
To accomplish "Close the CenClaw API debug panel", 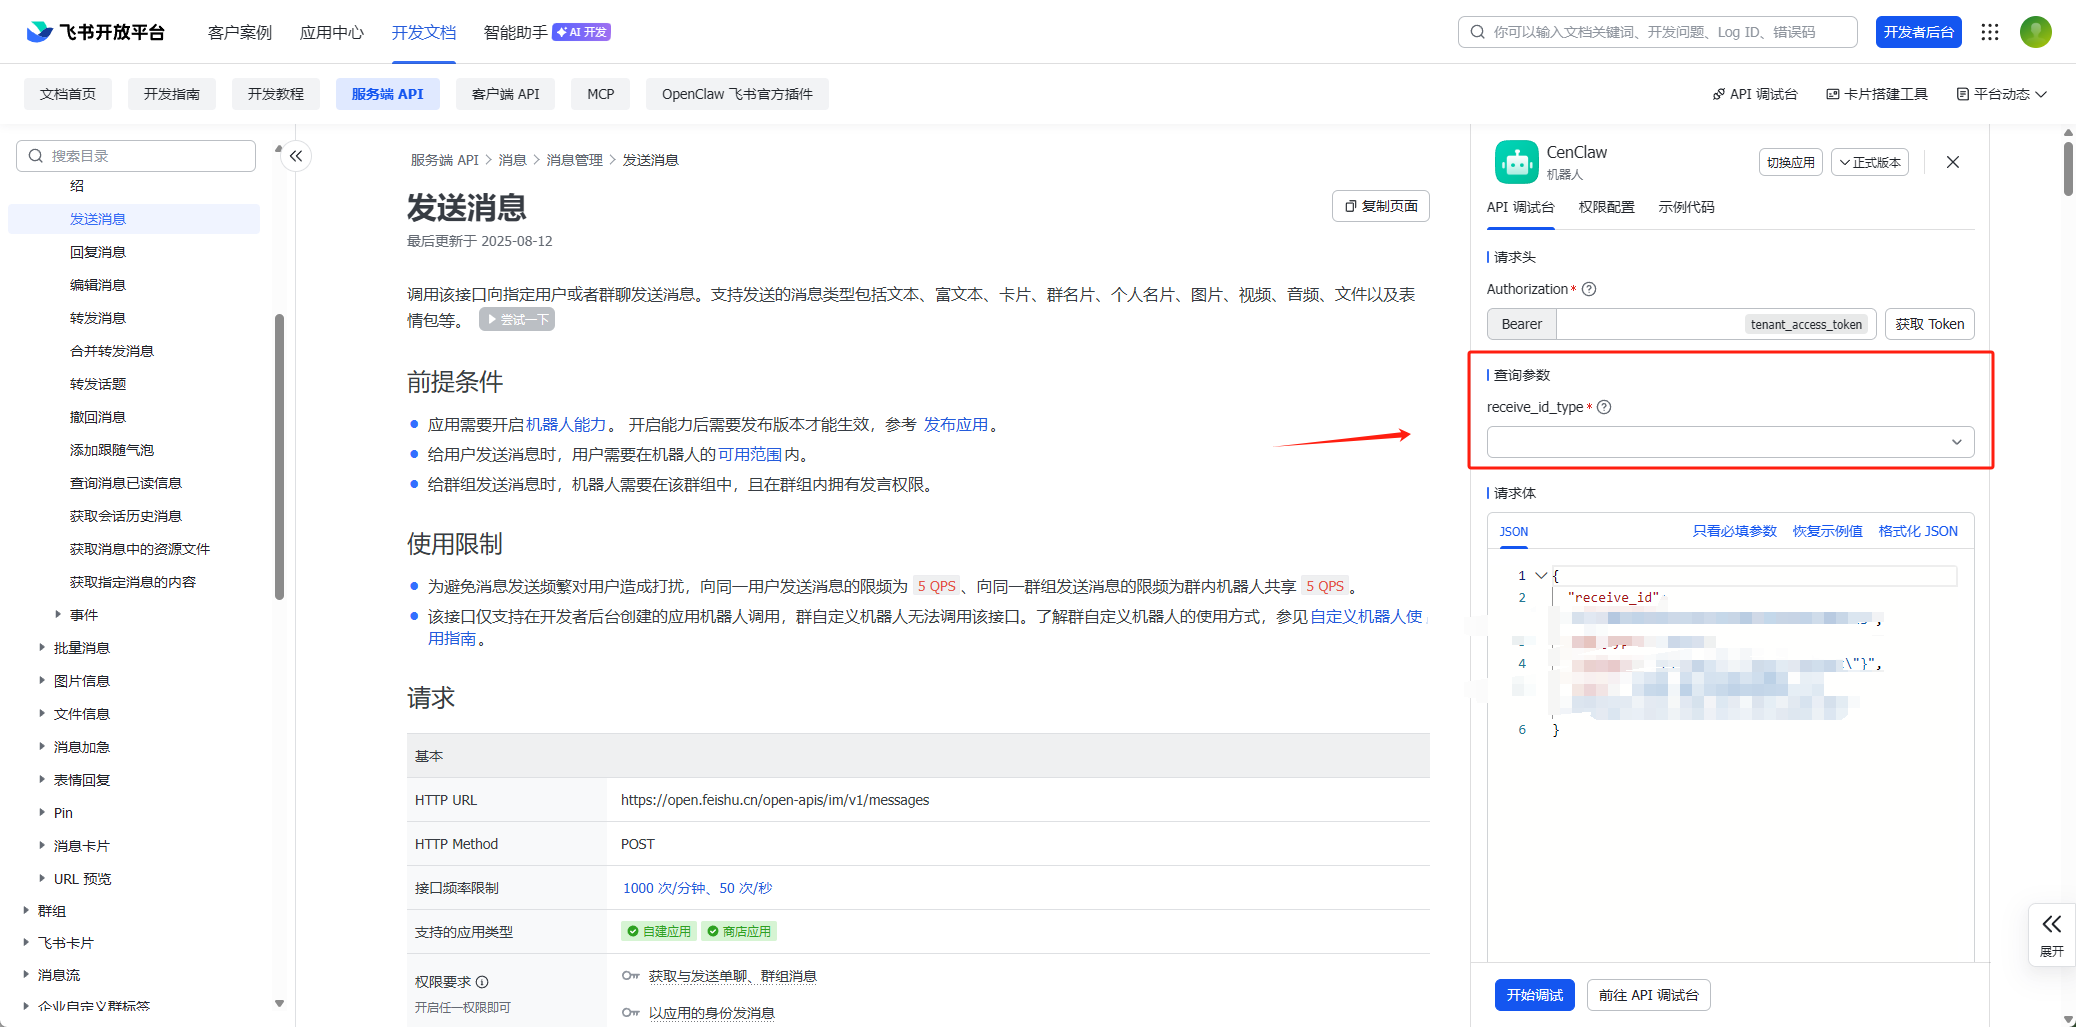I will pos(1952,162).
